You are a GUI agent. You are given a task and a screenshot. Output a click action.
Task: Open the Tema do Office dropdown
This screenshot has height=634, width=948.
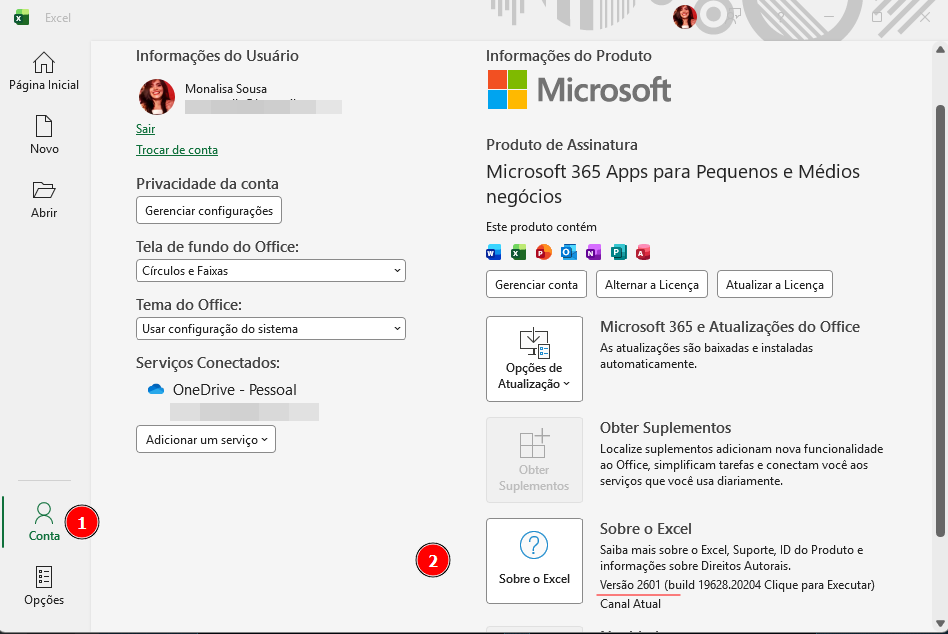271,329
